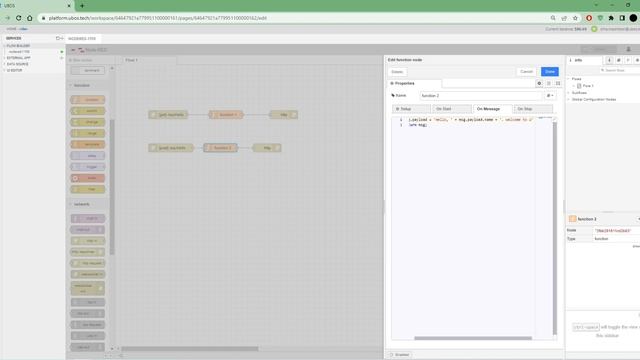Click the Deploy button
The image size is (640, 360).
(x=599, y=49)
